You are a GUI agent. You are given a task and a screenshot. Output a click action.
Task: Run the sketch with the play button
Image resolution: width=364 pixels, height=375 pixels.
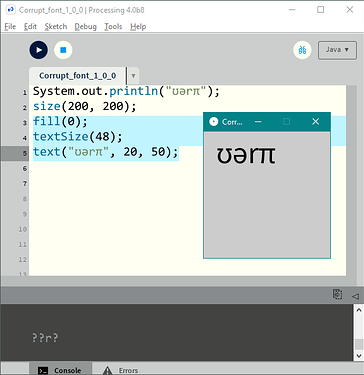click(39, 50)
